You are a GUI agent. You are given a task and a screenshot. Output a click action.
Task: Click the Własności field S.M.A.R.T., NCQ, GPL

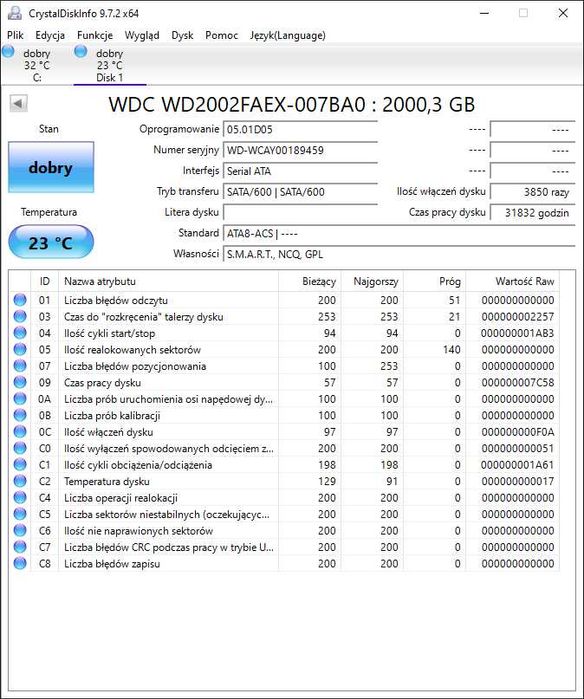[x=399, y=255]
